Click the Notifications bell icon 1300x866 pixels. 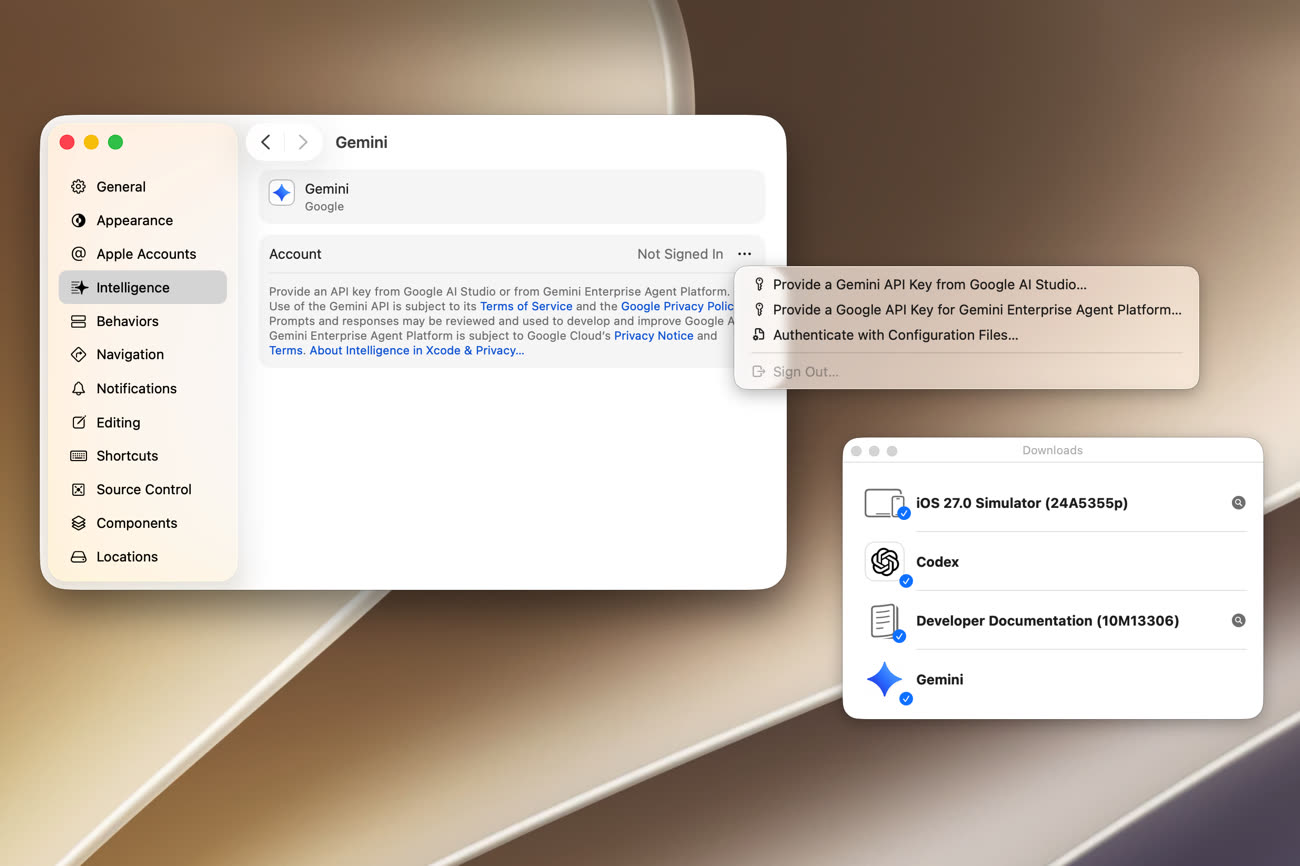tap(78, 388)
